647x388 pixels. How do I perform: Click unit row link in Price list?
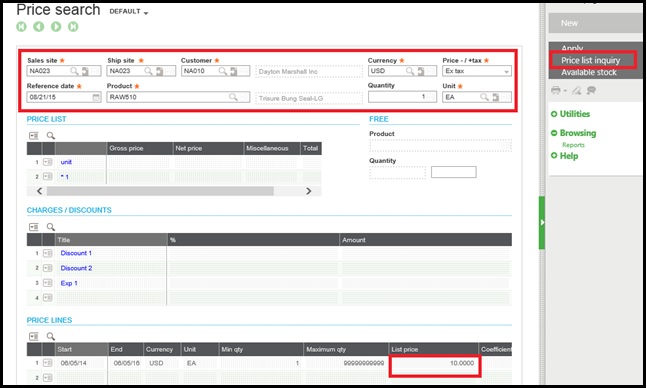coord(66,162)
